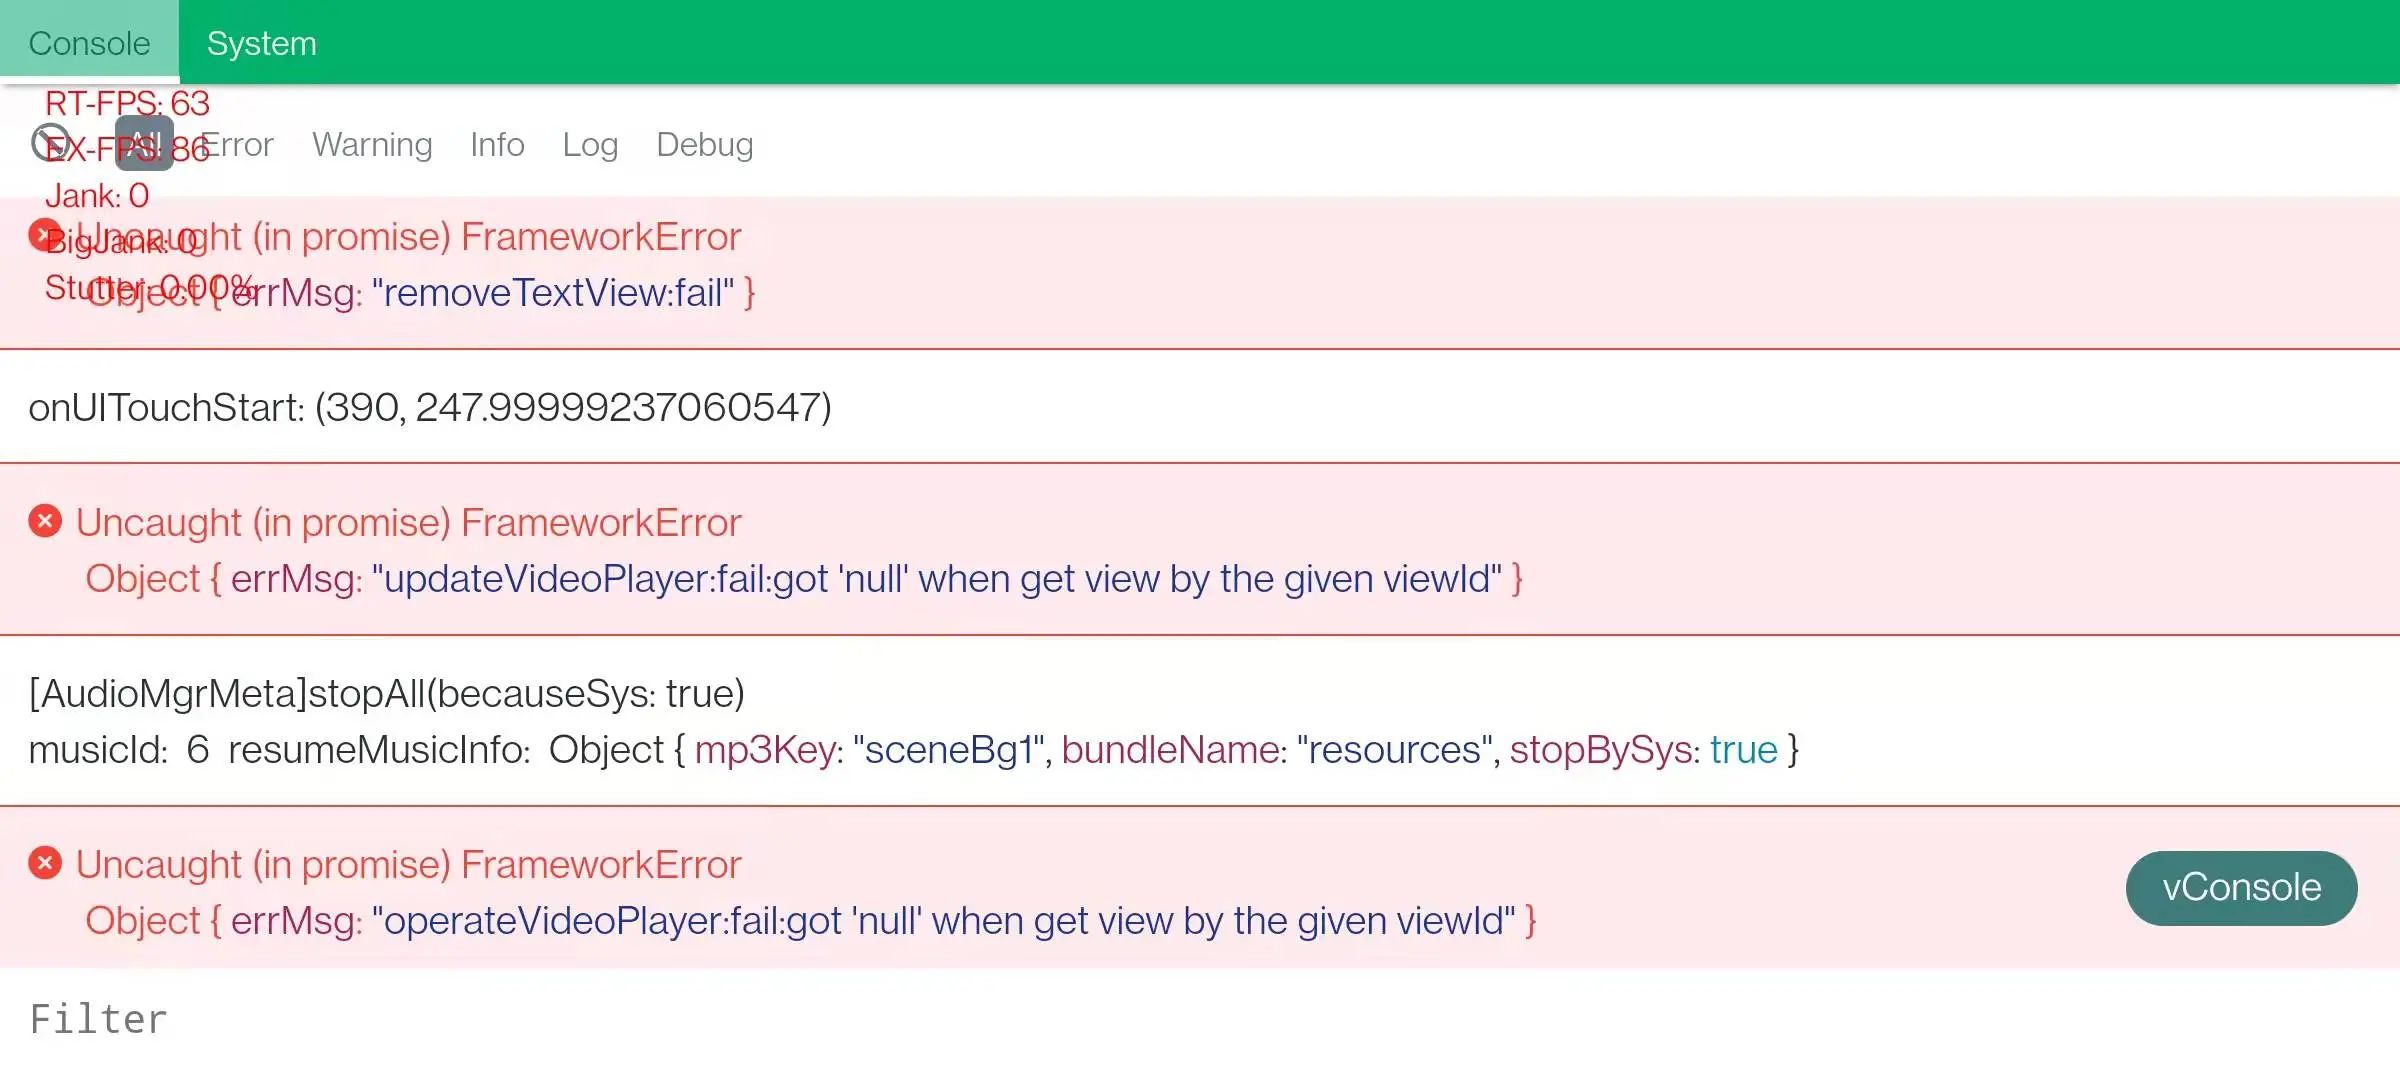
Task: Clear the console log with the circle-slash icon
Action: 49,144
